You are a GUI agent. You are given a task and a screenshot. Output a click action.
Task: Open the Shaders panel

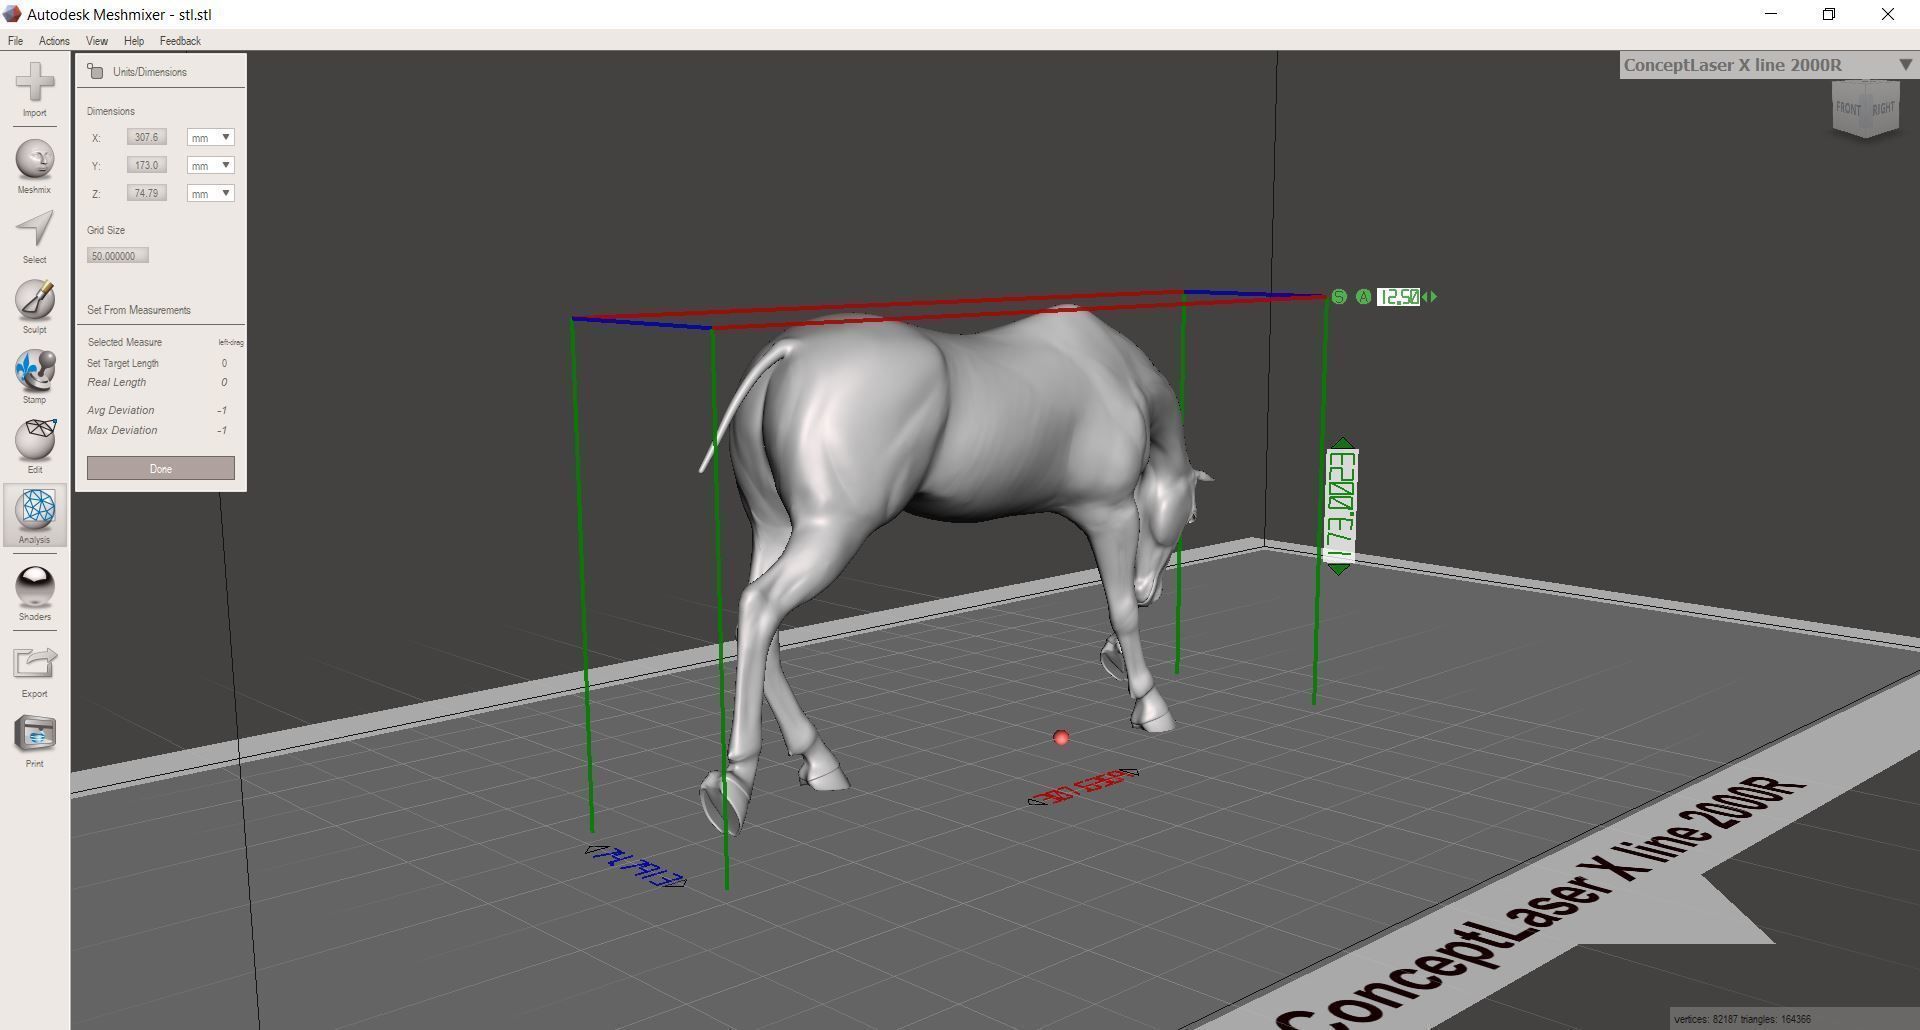35,594
